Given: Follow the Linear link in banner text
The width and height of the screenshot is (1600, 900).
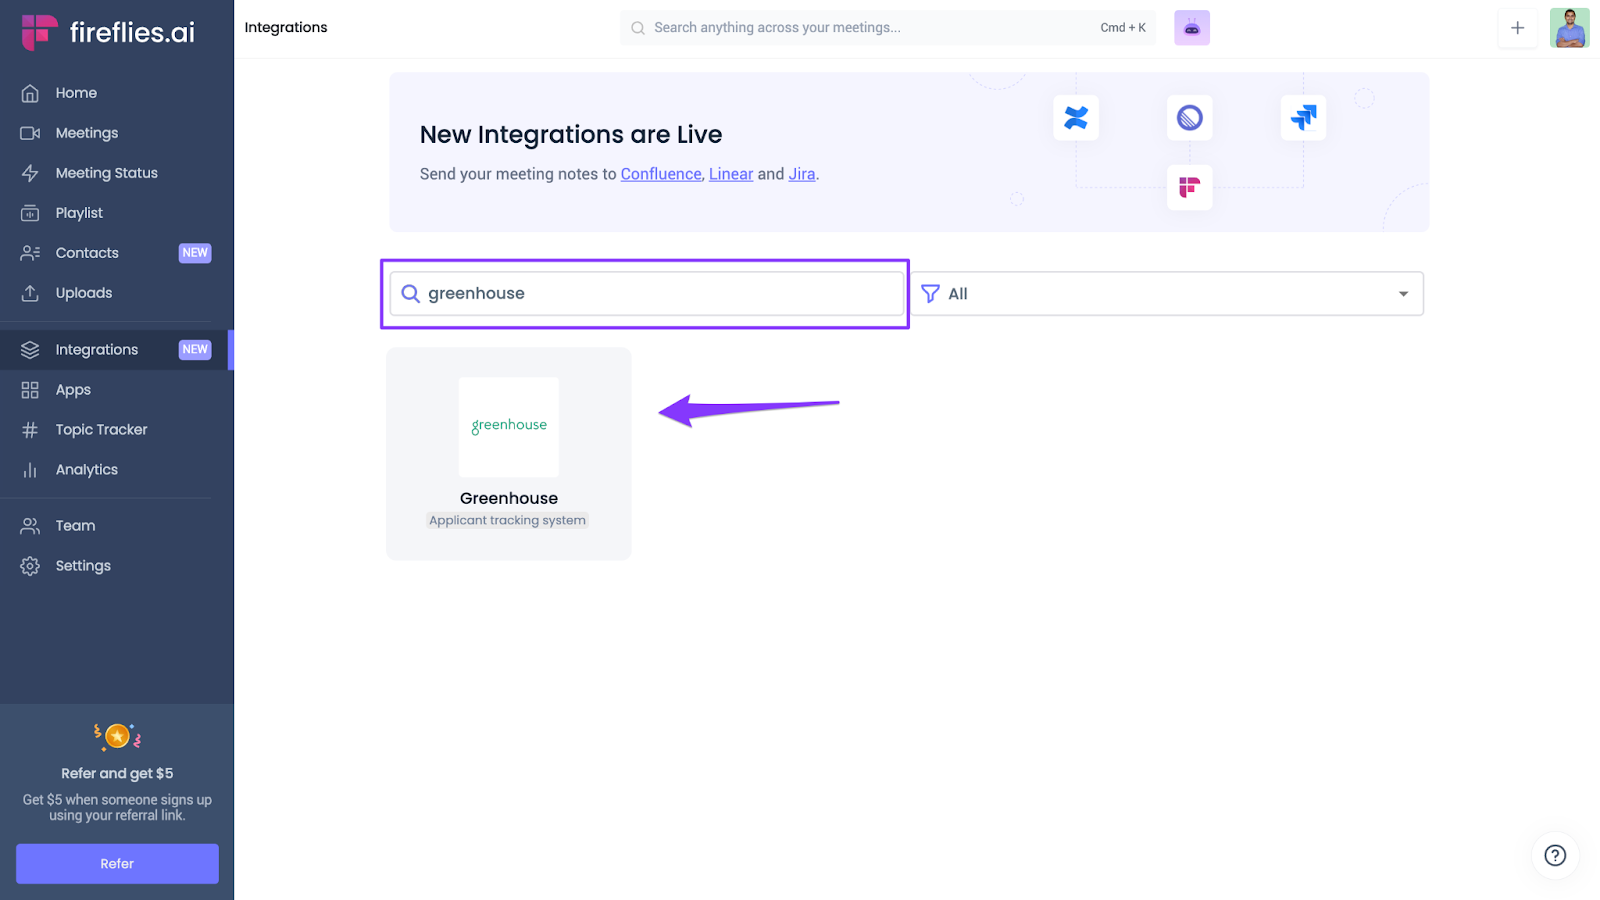Looking at the screenshot, I should pyautogui.click(x=731, y=174).
